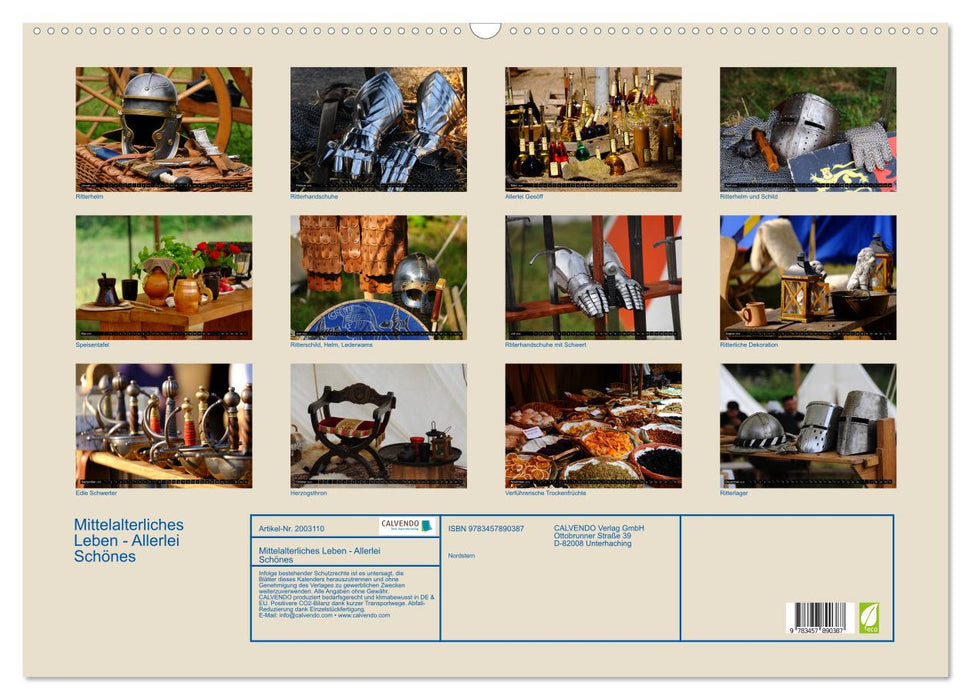Open the Ritterliche Dekoration lantern photo

(x=808, y=277)
